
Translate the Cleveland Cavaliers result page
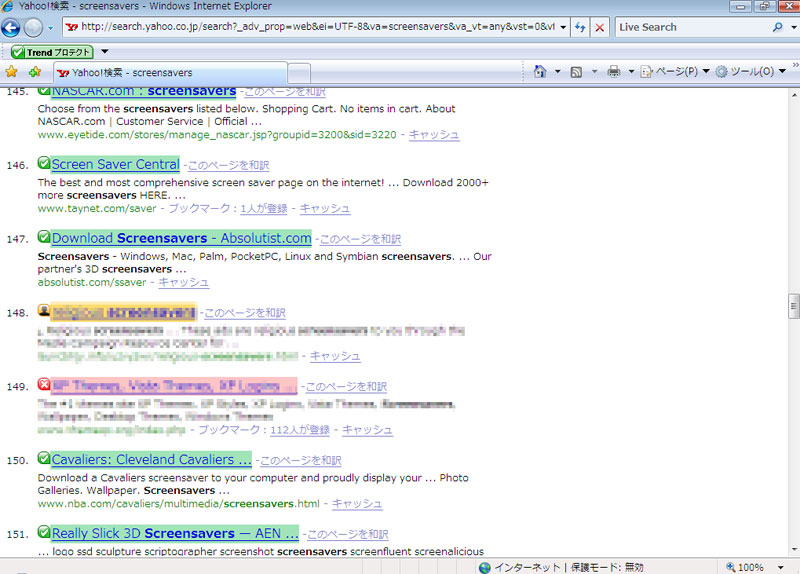301,461
